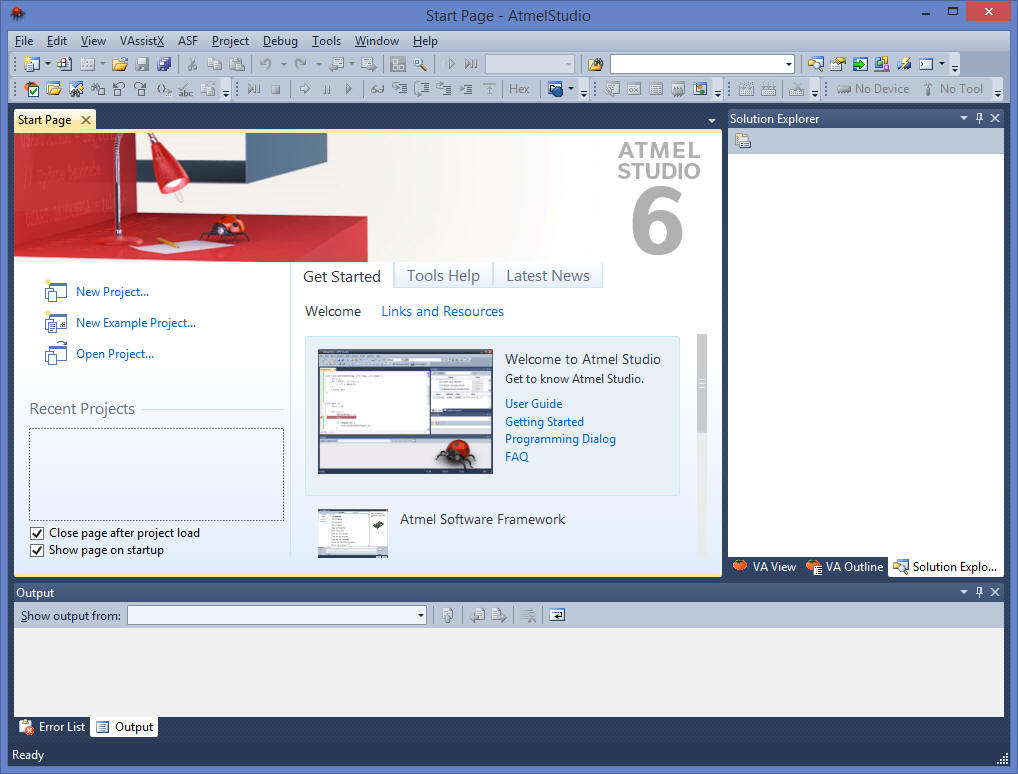
Task: Open the Debug menu
Action: tap(280, 41)
